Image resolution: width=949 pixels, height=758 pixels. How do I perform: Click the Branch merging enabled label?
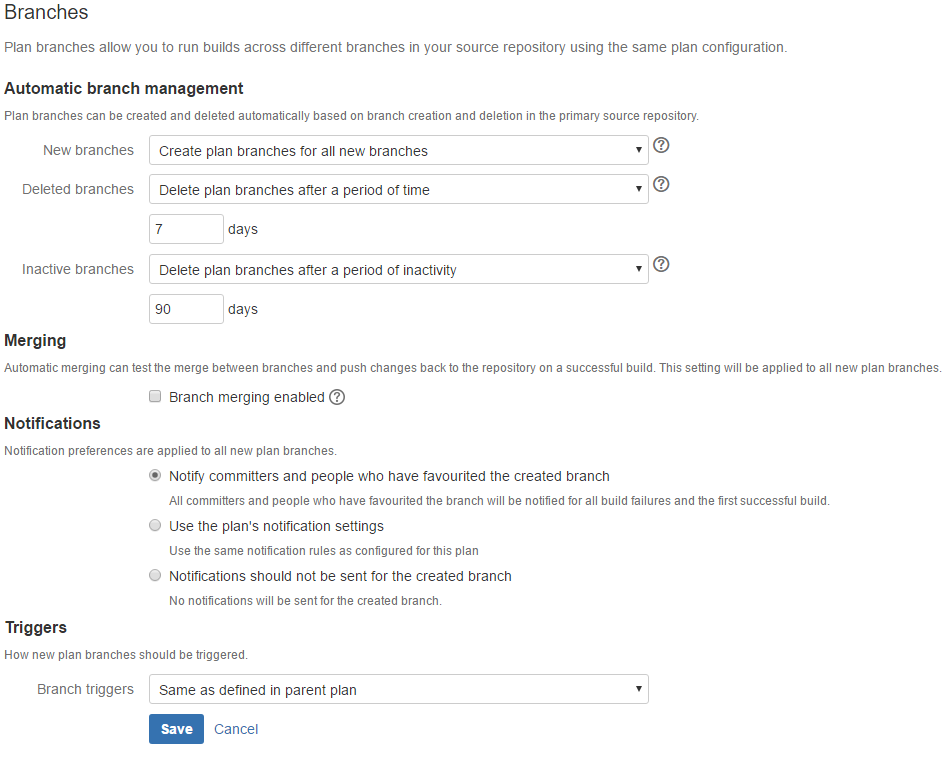(x=247, y=397)
